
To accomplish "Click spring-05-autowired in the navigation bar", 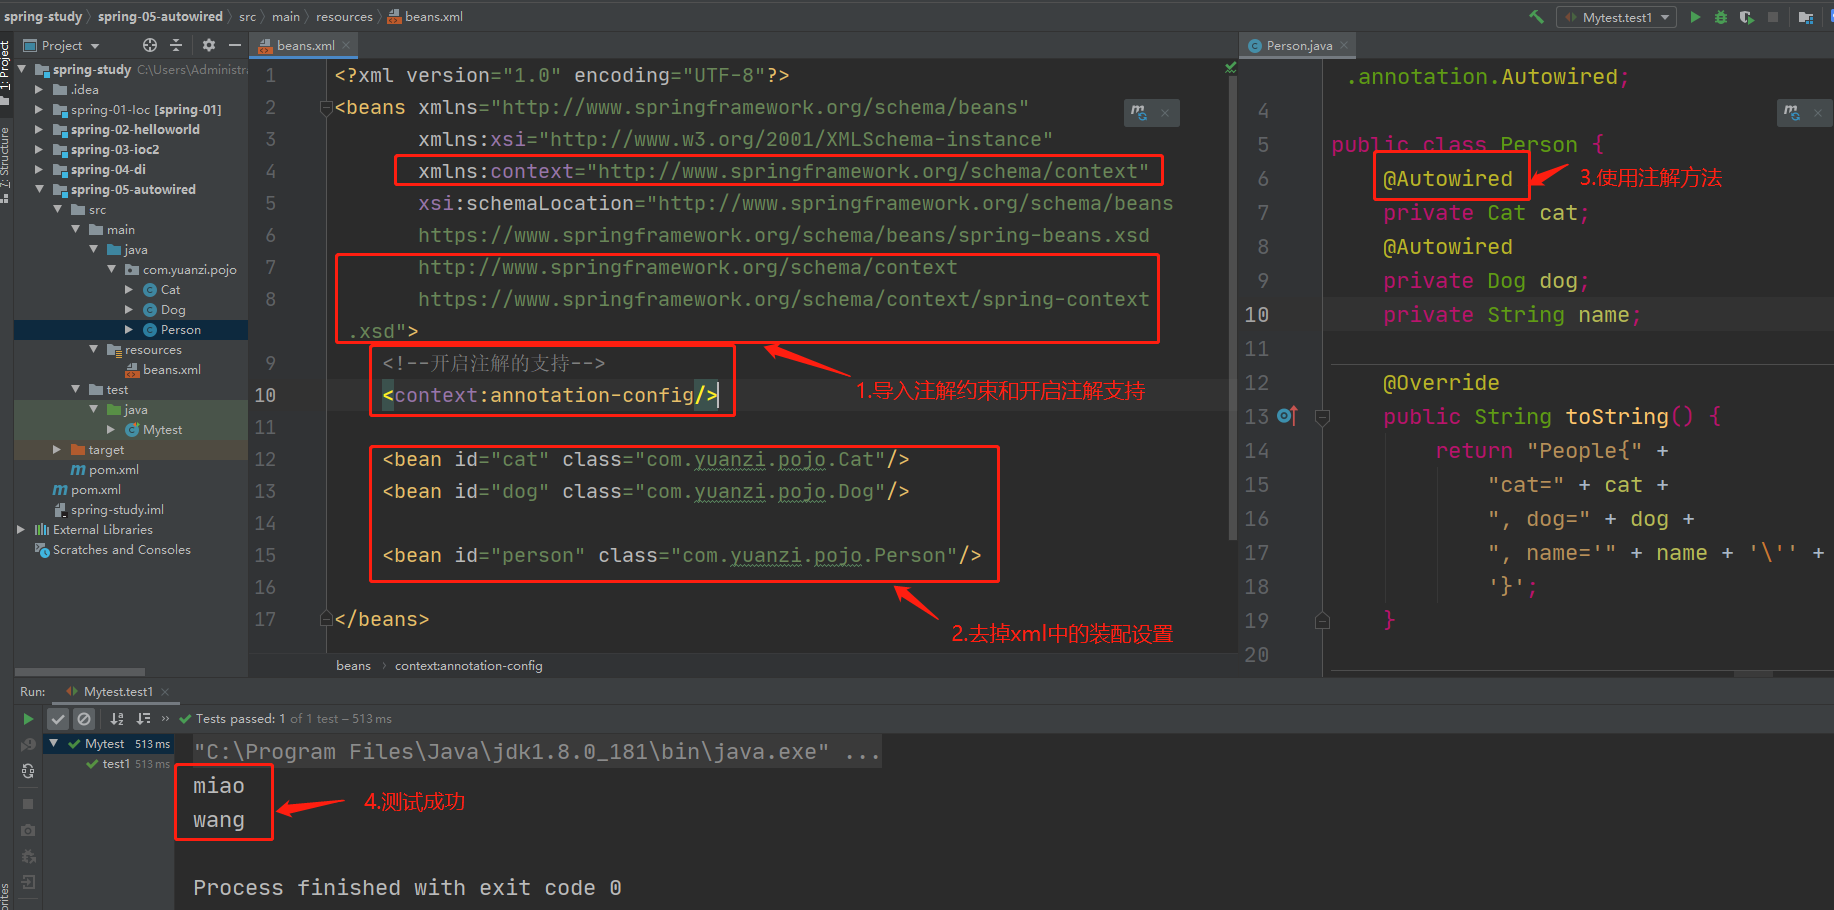I will [160, 17].
